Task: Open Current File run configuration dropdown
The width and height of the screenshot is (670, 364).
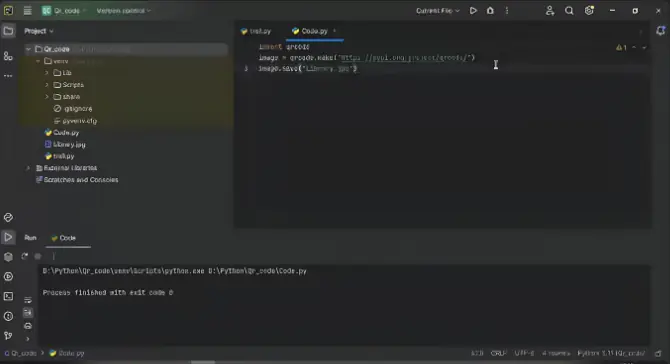Action: [438, 11]
